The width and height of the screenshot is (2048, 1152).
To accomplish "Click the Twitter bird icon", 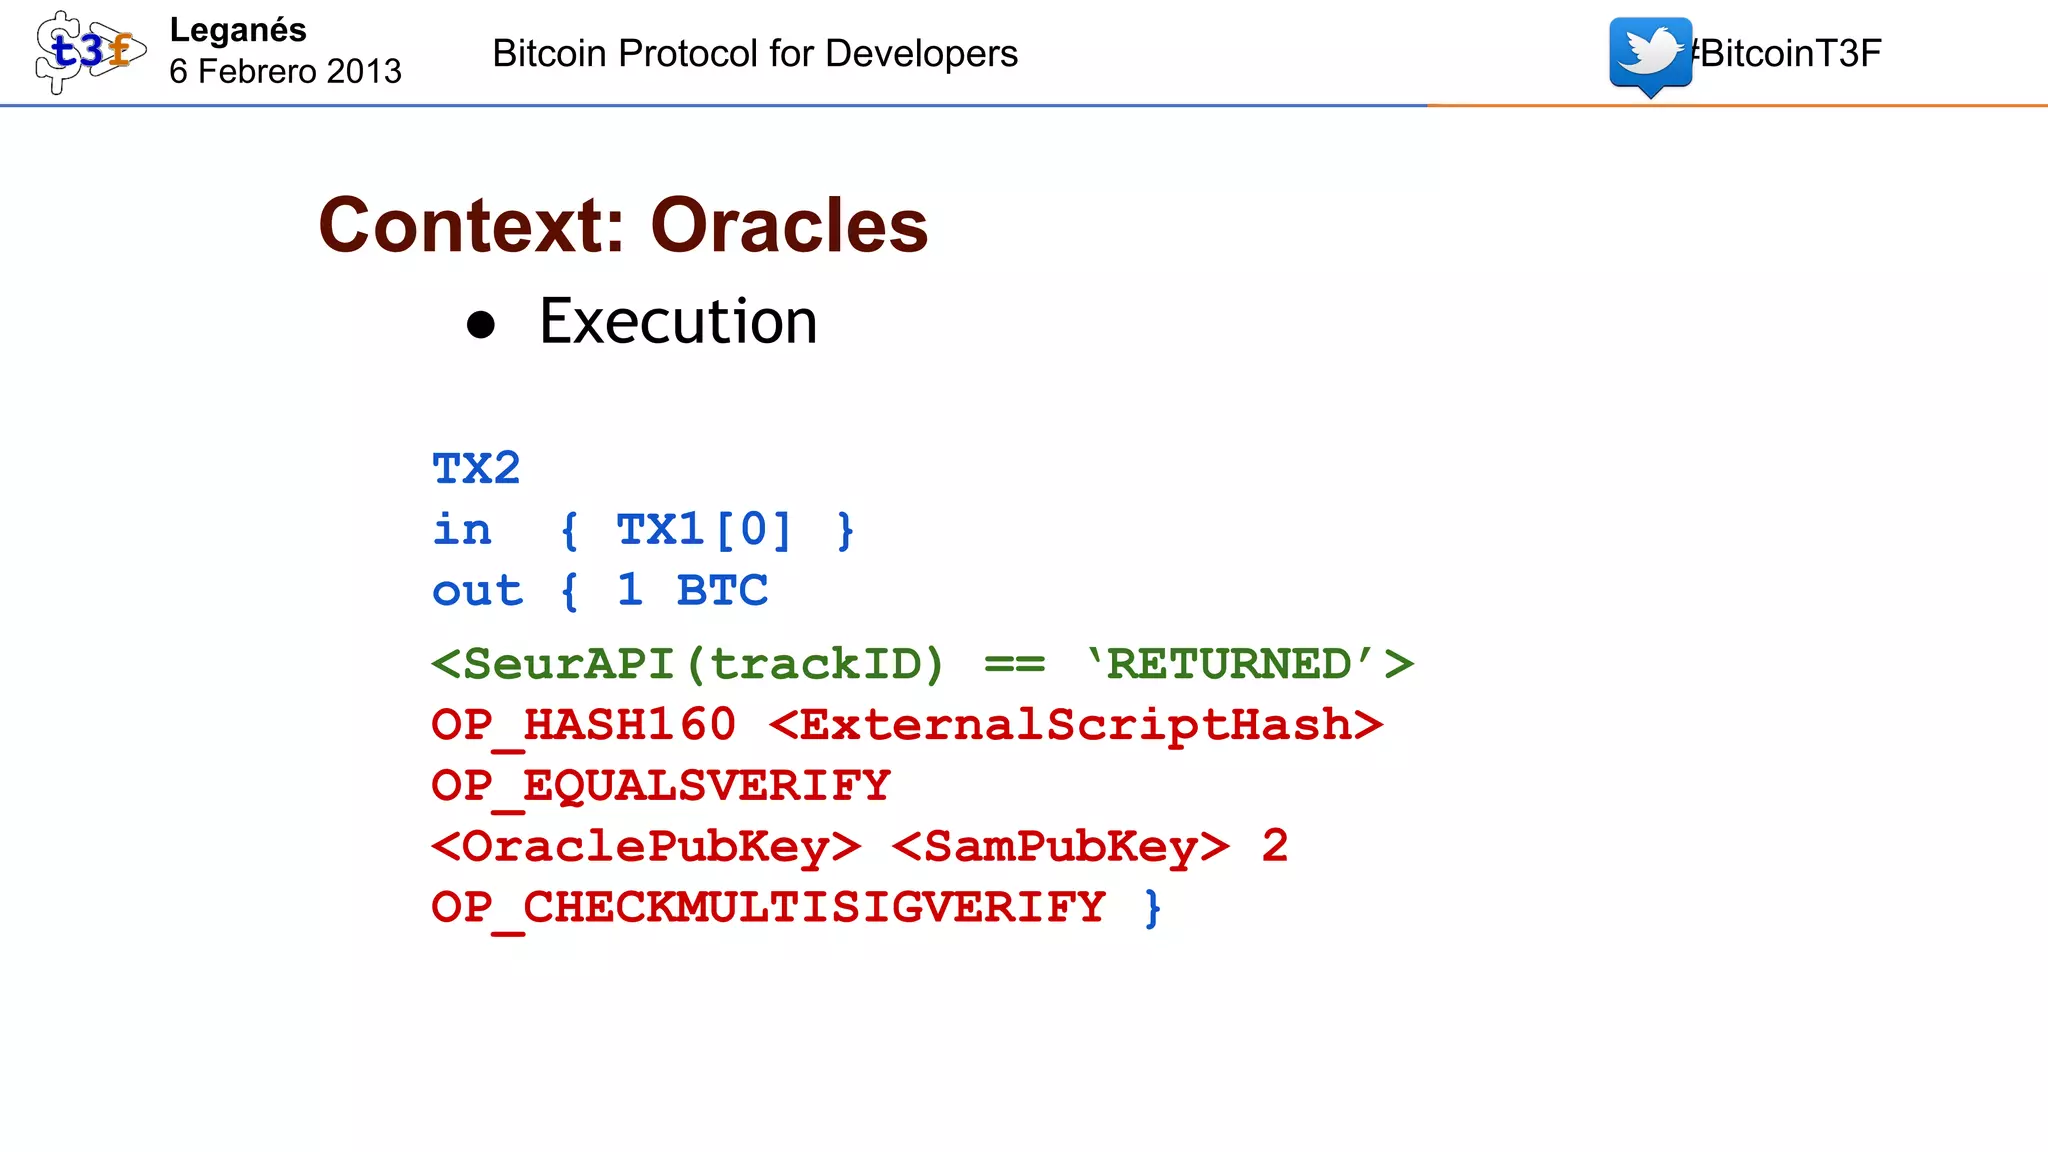I will click(1650, 56).
